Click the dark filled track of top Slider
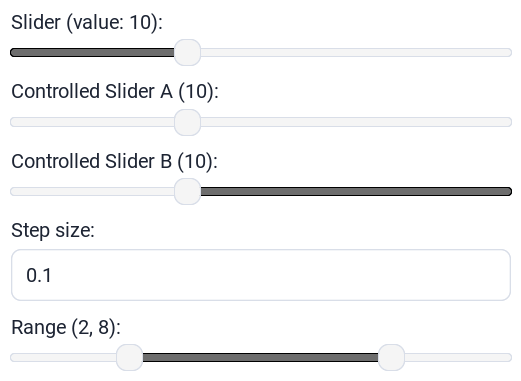The image size is (521, 381). pyautogui.click(x=92, y=52)
